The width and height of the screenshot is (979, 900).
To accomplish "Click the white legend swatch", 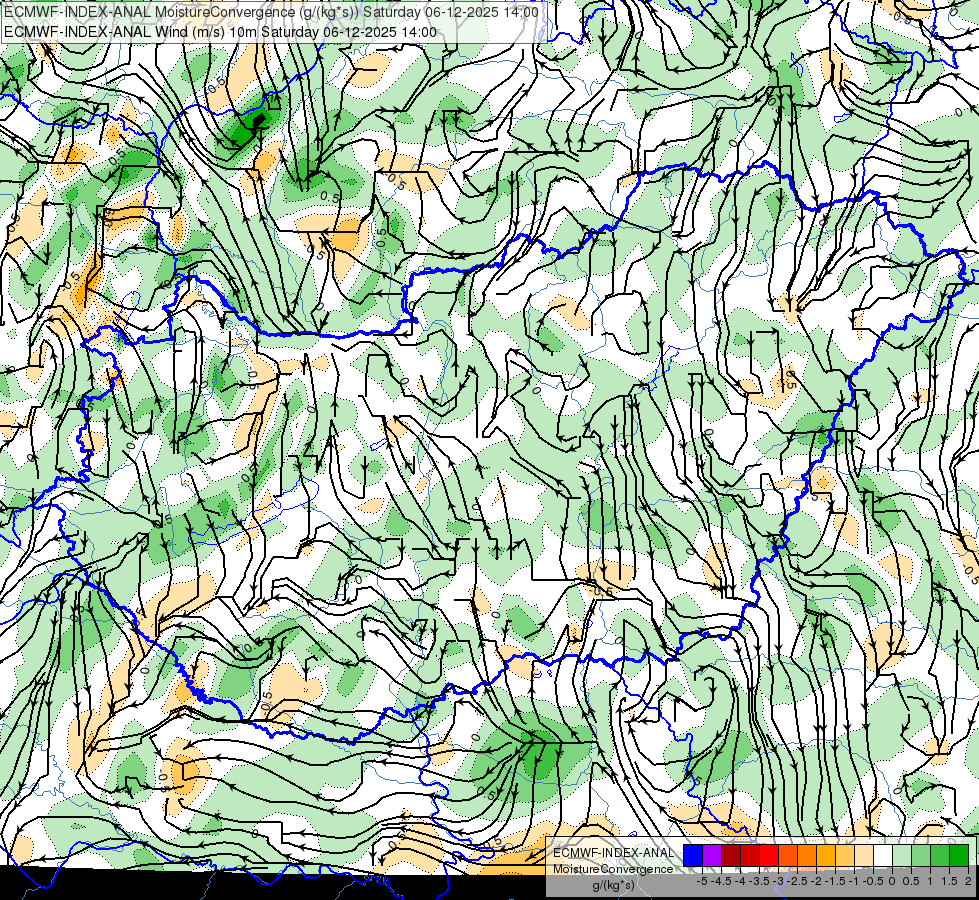I will tap(883, 855).
